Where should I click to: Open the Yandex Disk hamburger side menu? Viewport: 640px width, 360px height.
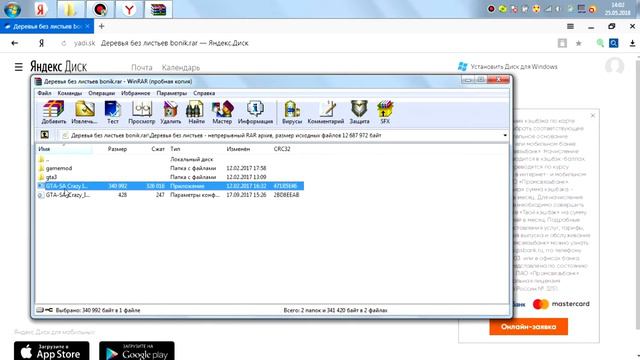[18, 67]
